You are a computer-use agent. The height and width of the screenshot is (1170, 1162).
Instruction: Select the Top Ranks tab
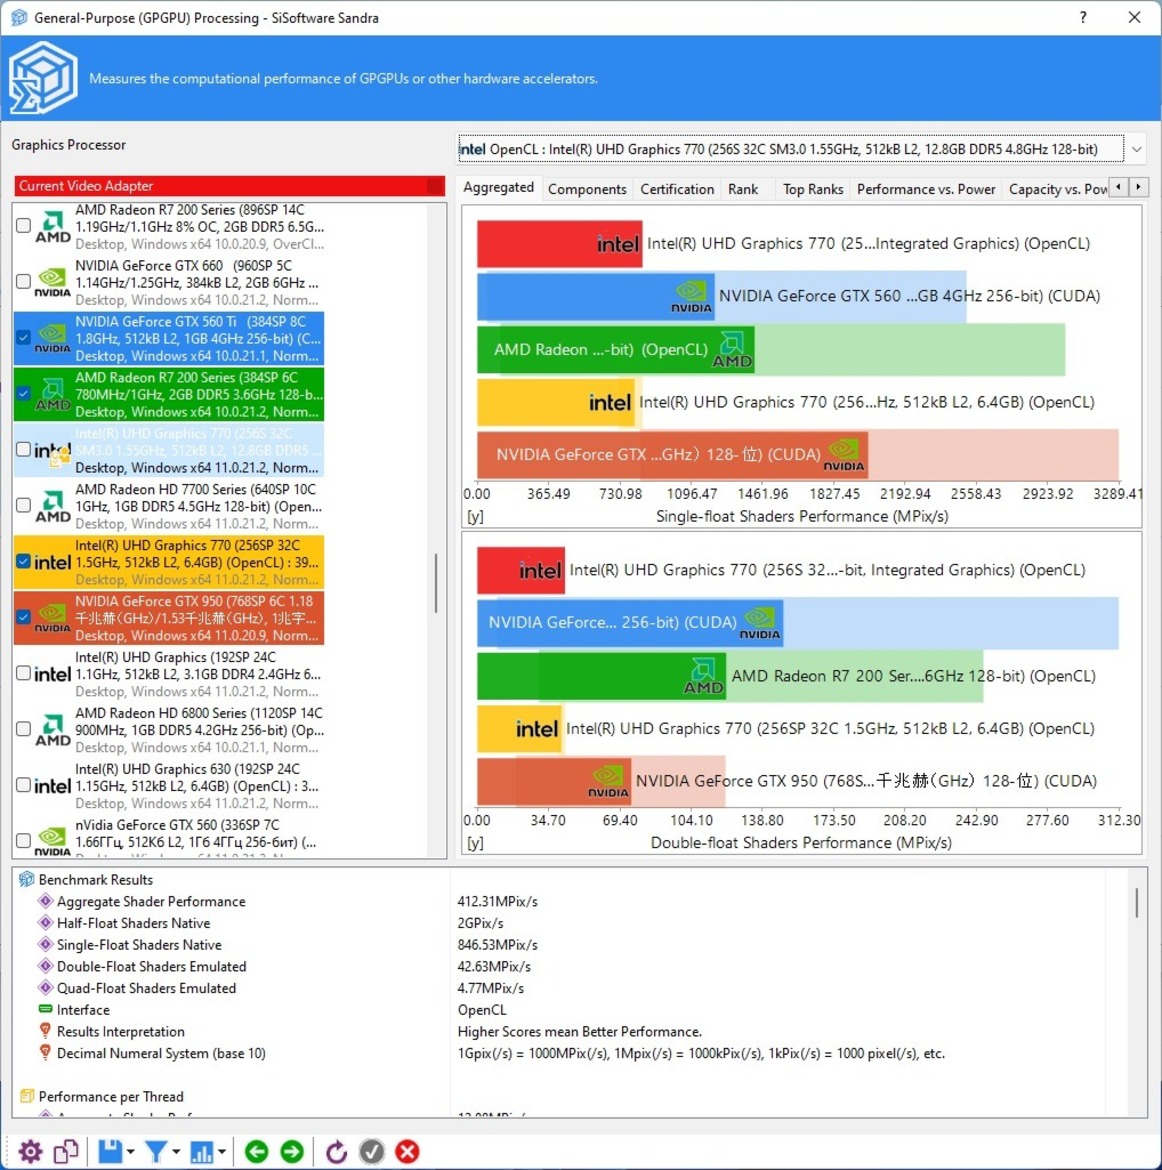point(813,189)
